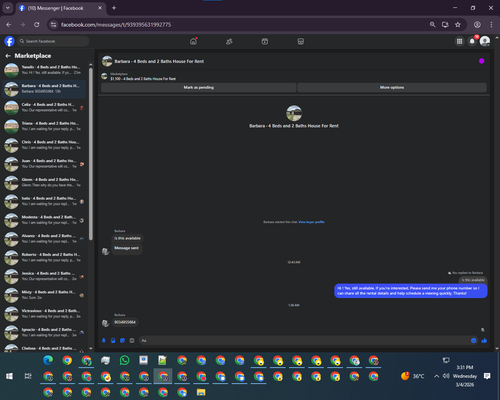Open the volume control in system tray
Screen dimensions: 500x400
(x=446, y=376)
